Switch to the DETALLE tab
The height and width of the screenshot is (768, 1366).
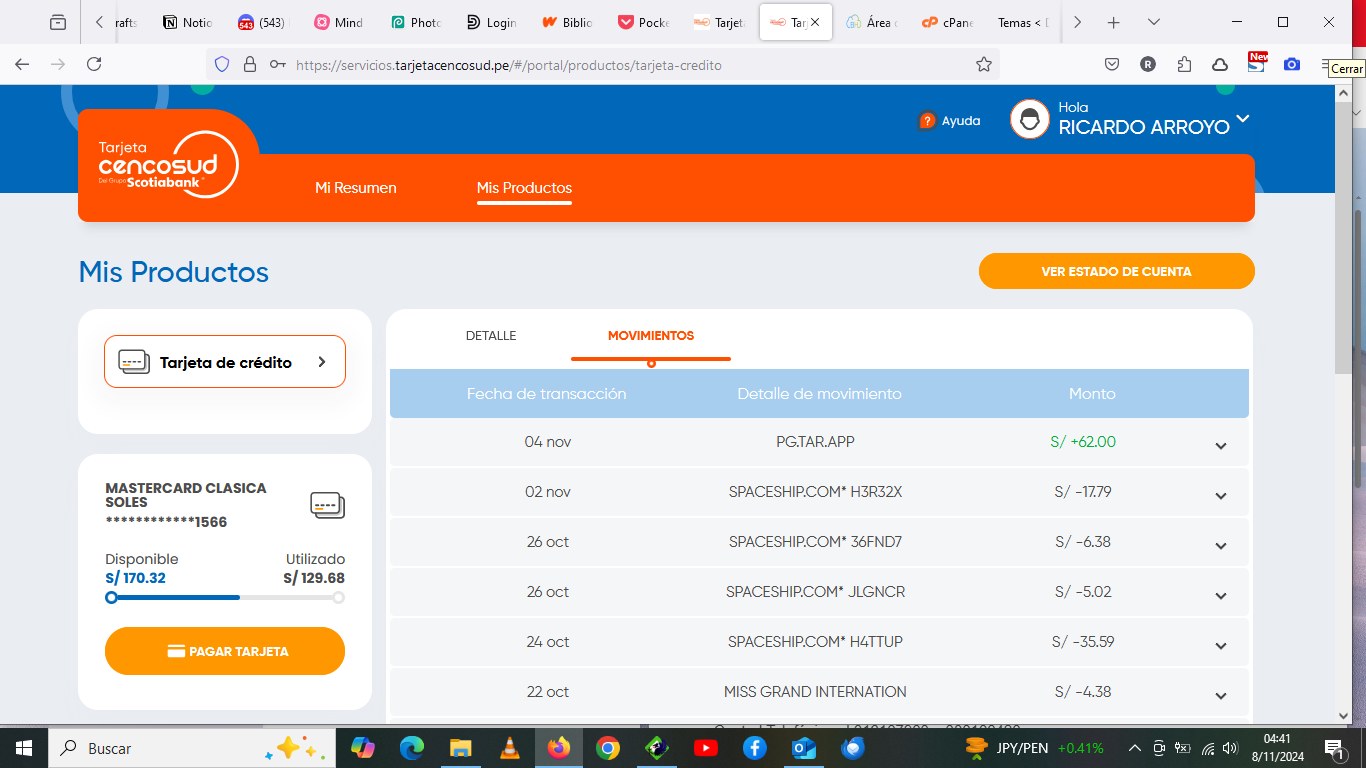click(491, 336)
